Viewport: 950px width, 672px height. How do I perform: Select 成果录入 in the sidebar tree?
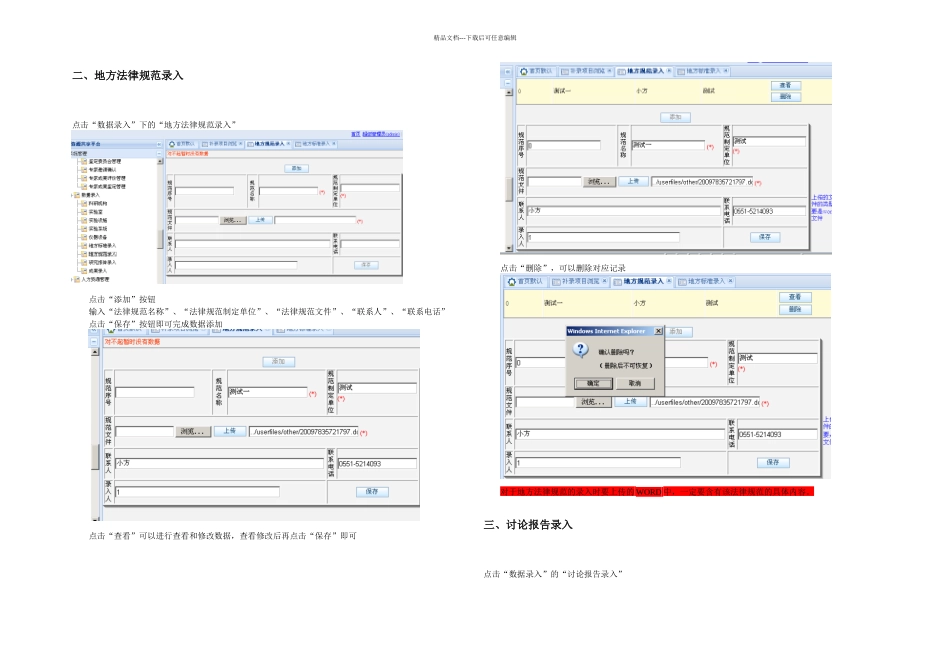pos(98,271)
